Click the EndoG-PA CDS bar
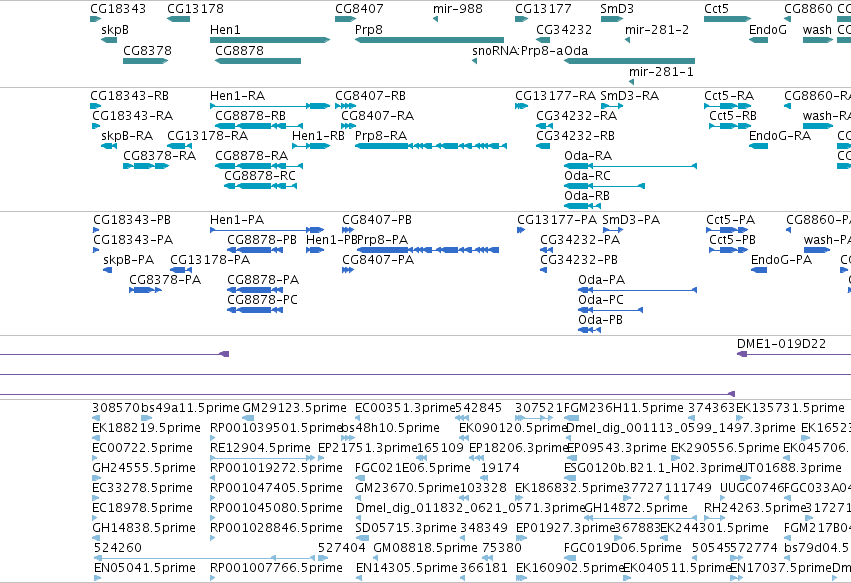The width and height of the screenshot is (851, 583). point(759,270)
